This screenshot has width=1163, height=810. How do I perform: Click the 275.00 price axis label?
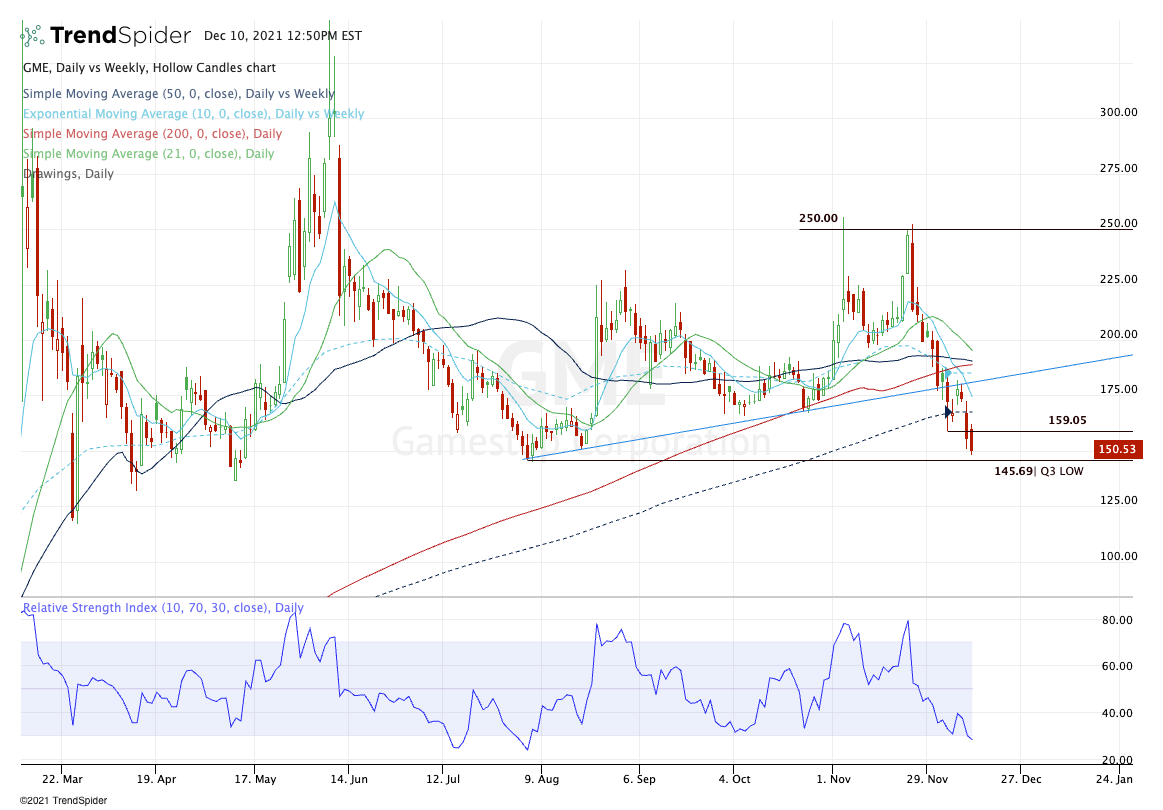[1118, 168]
